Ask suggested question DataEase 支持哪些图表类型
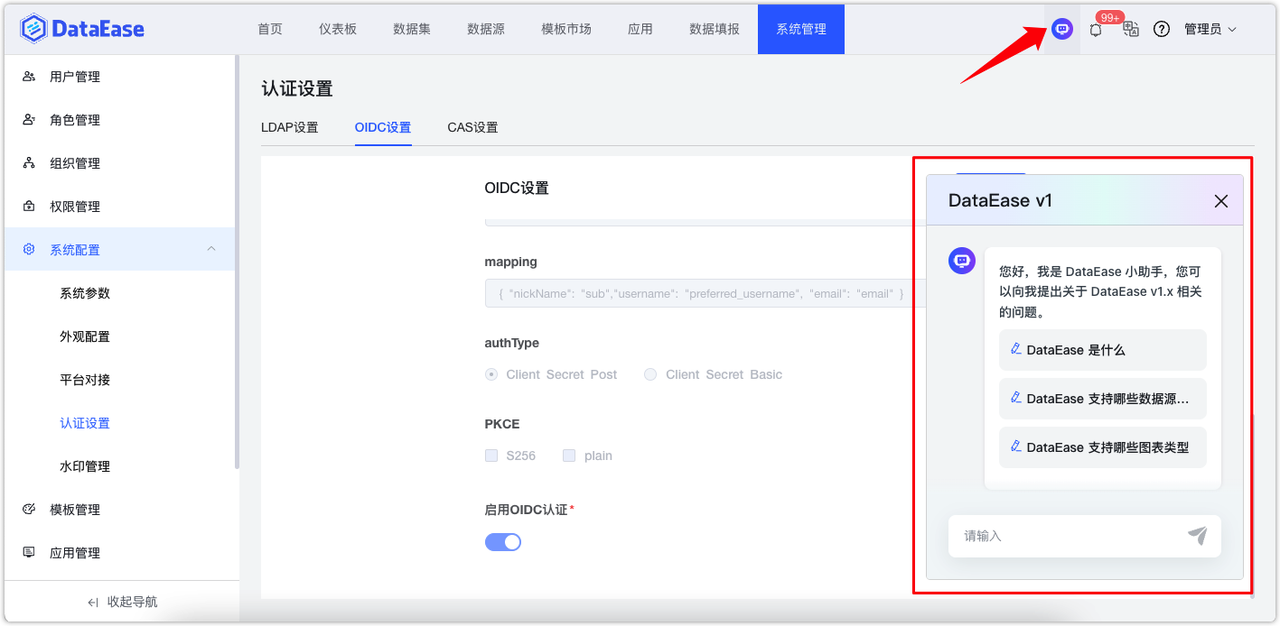Image resolution: width=1280 pixels, height=626 pixels. (1103, 447)
